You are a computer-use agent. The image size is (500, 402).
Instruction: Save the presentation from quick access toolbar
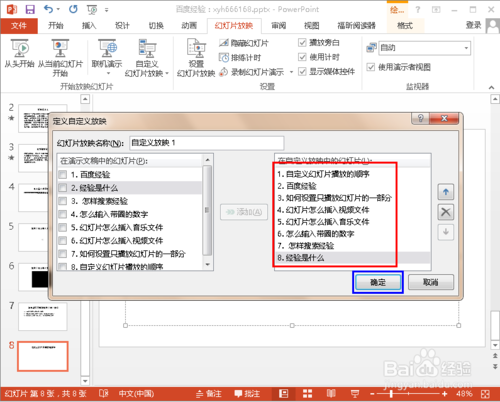30,9
